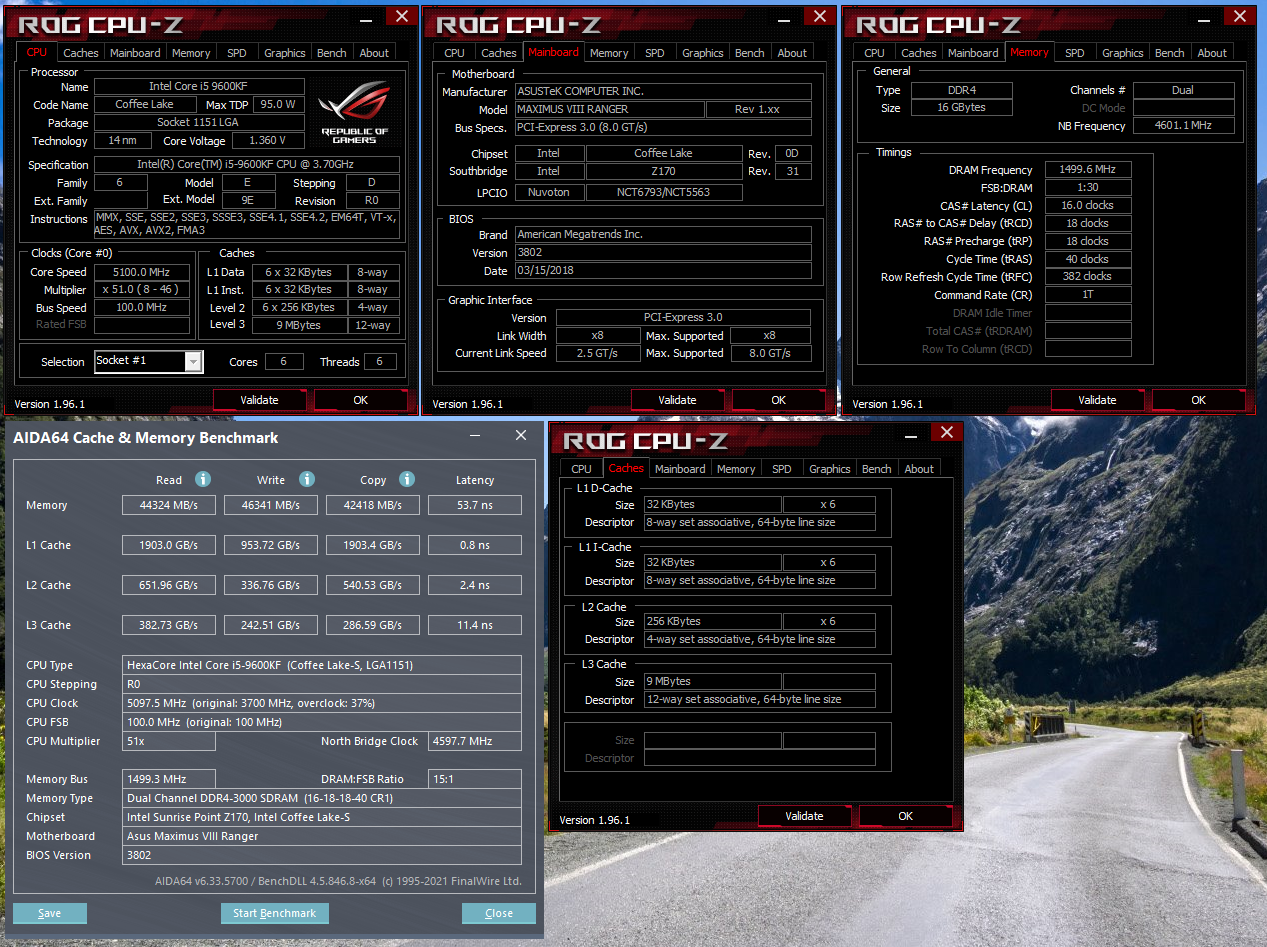Click Validate in the Caches window
The width and height of the screenshot is (1267, 947).
point(805,816)
